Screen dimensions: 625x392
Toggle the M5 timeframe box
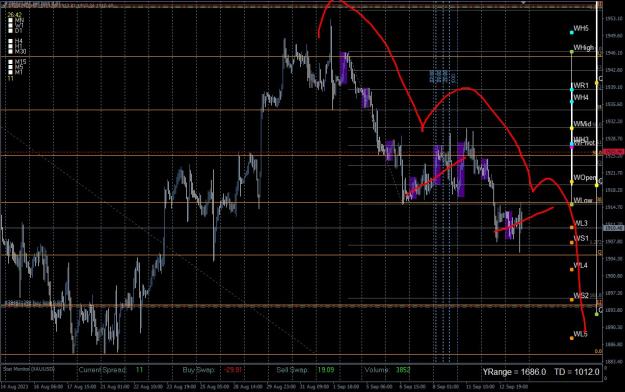coord(10,67)
